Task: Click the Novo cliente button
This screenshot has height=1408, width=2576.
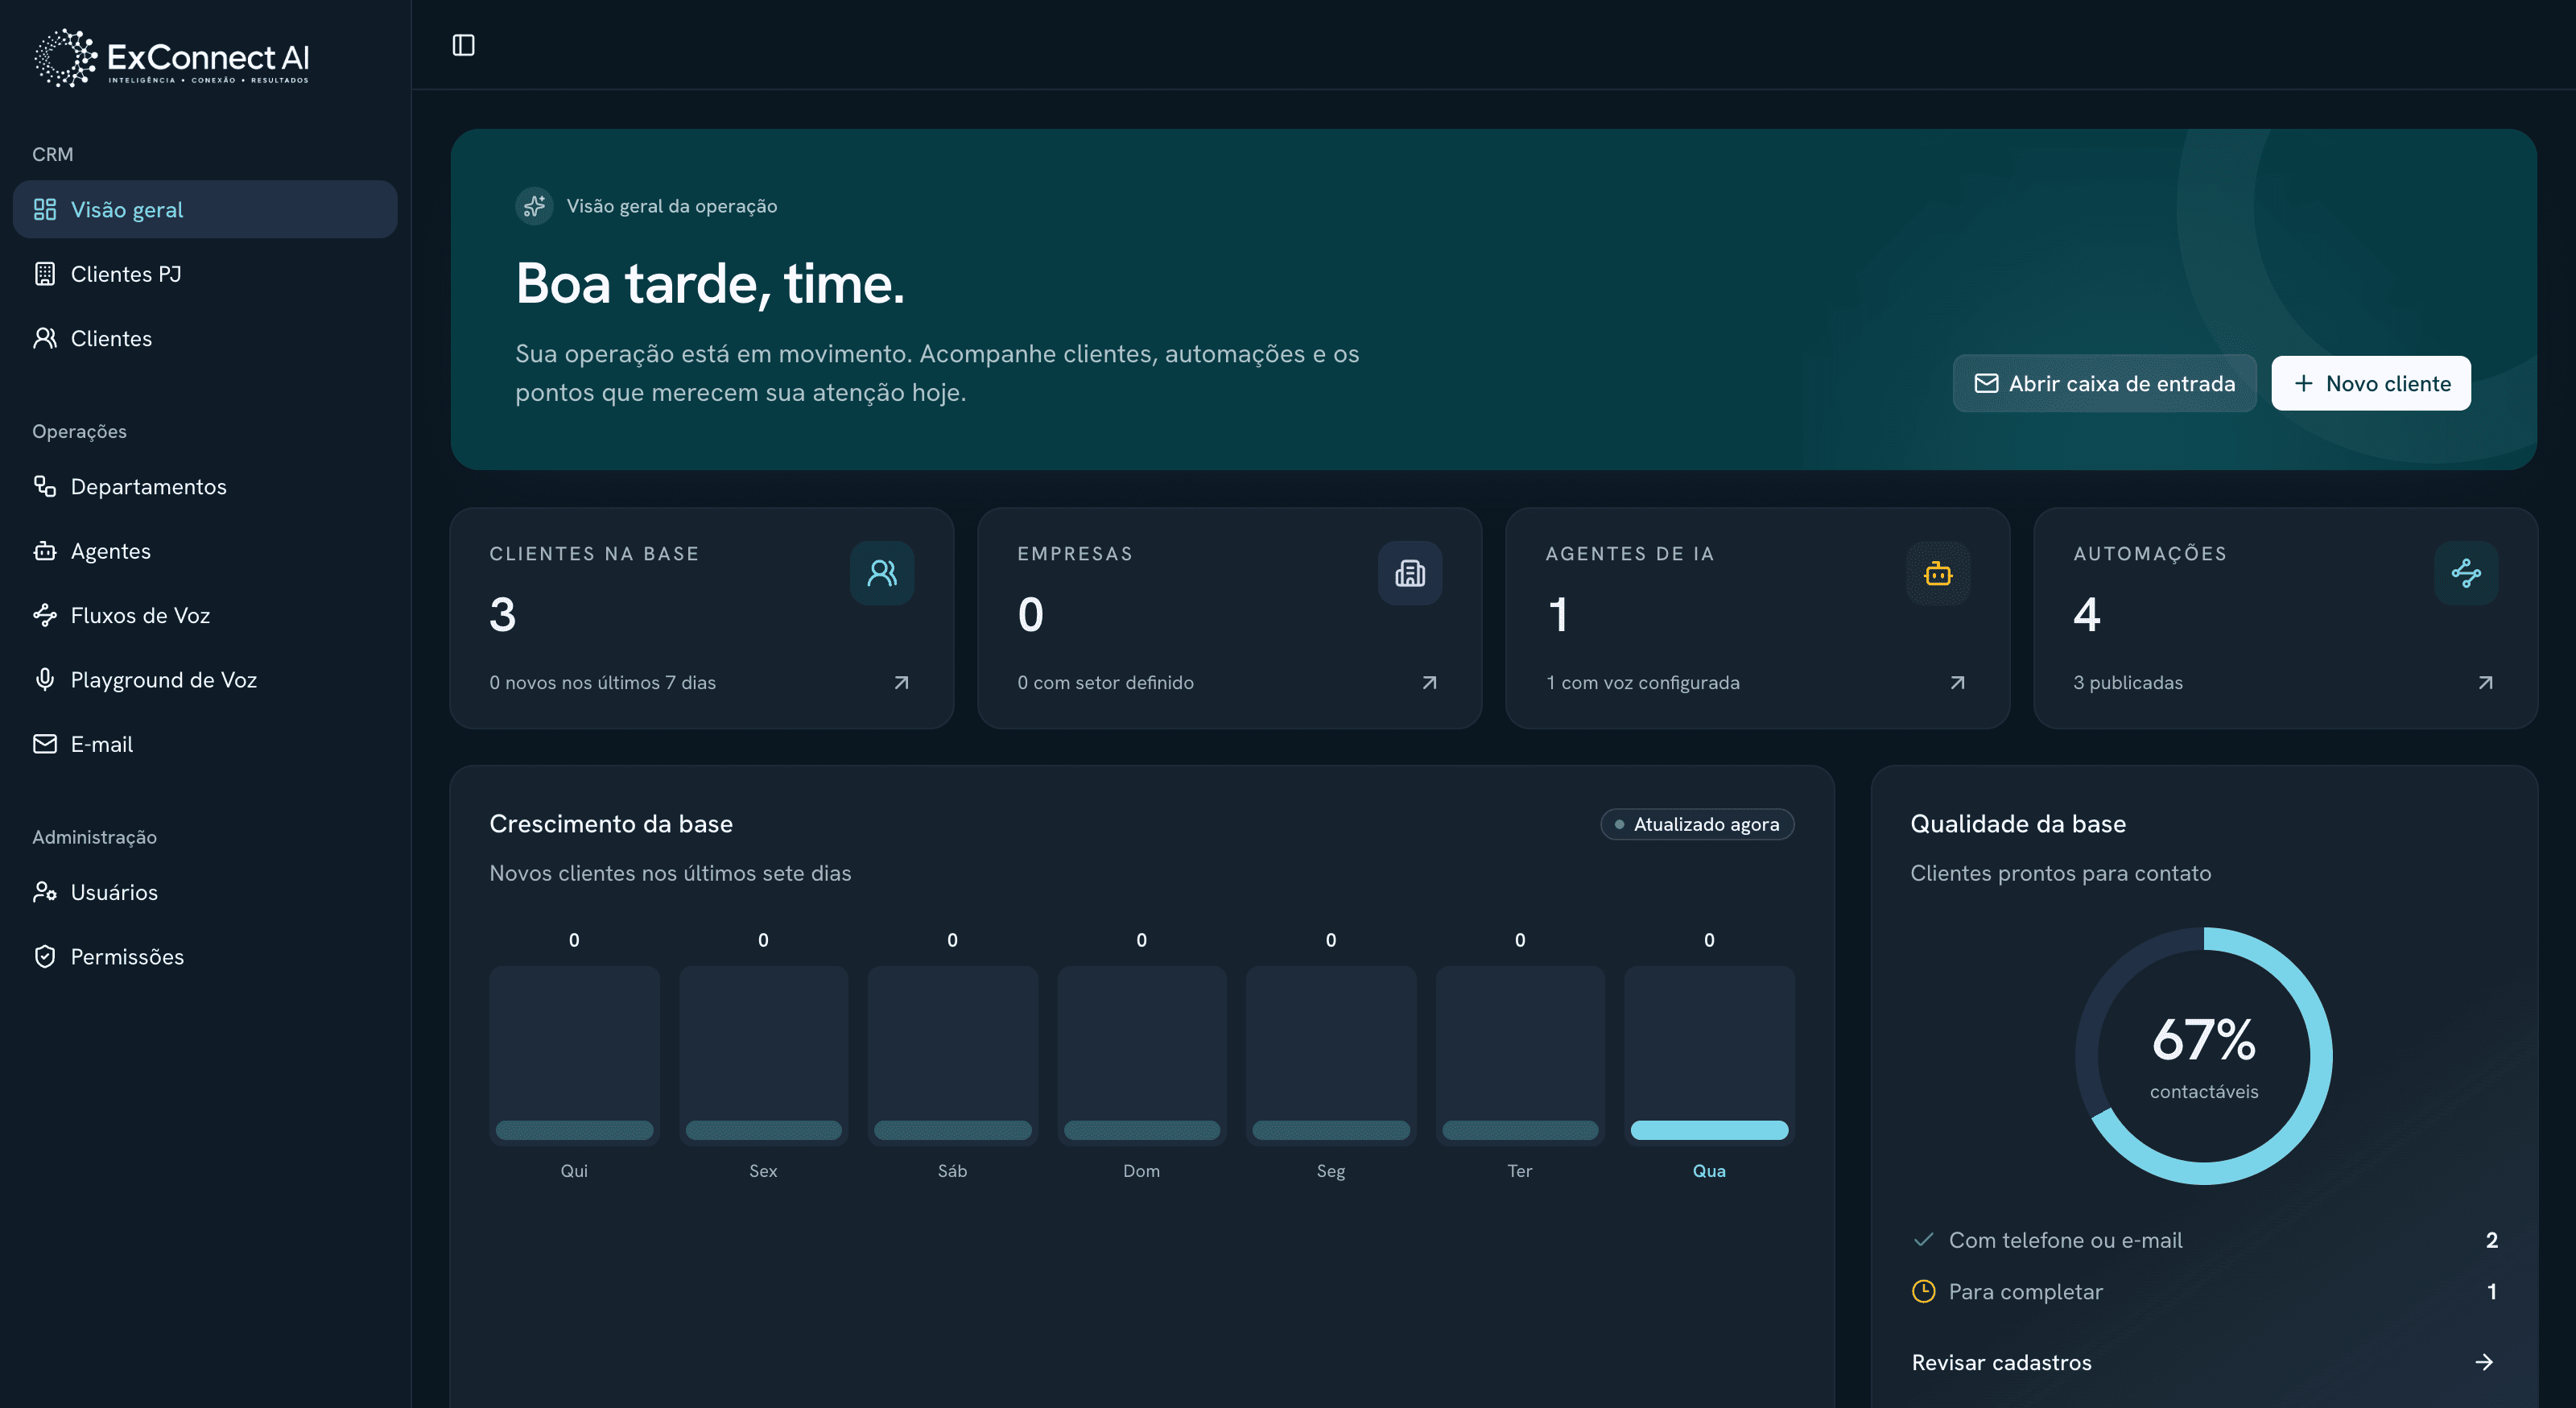Action: point(2371,383)
